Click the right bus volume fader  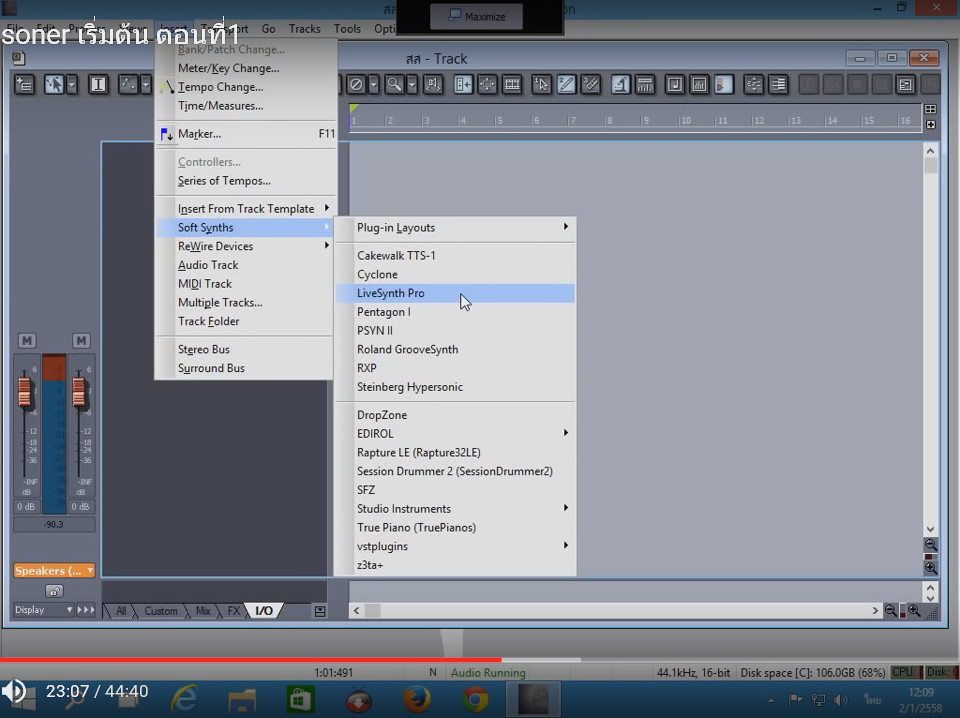coord(78,392)
